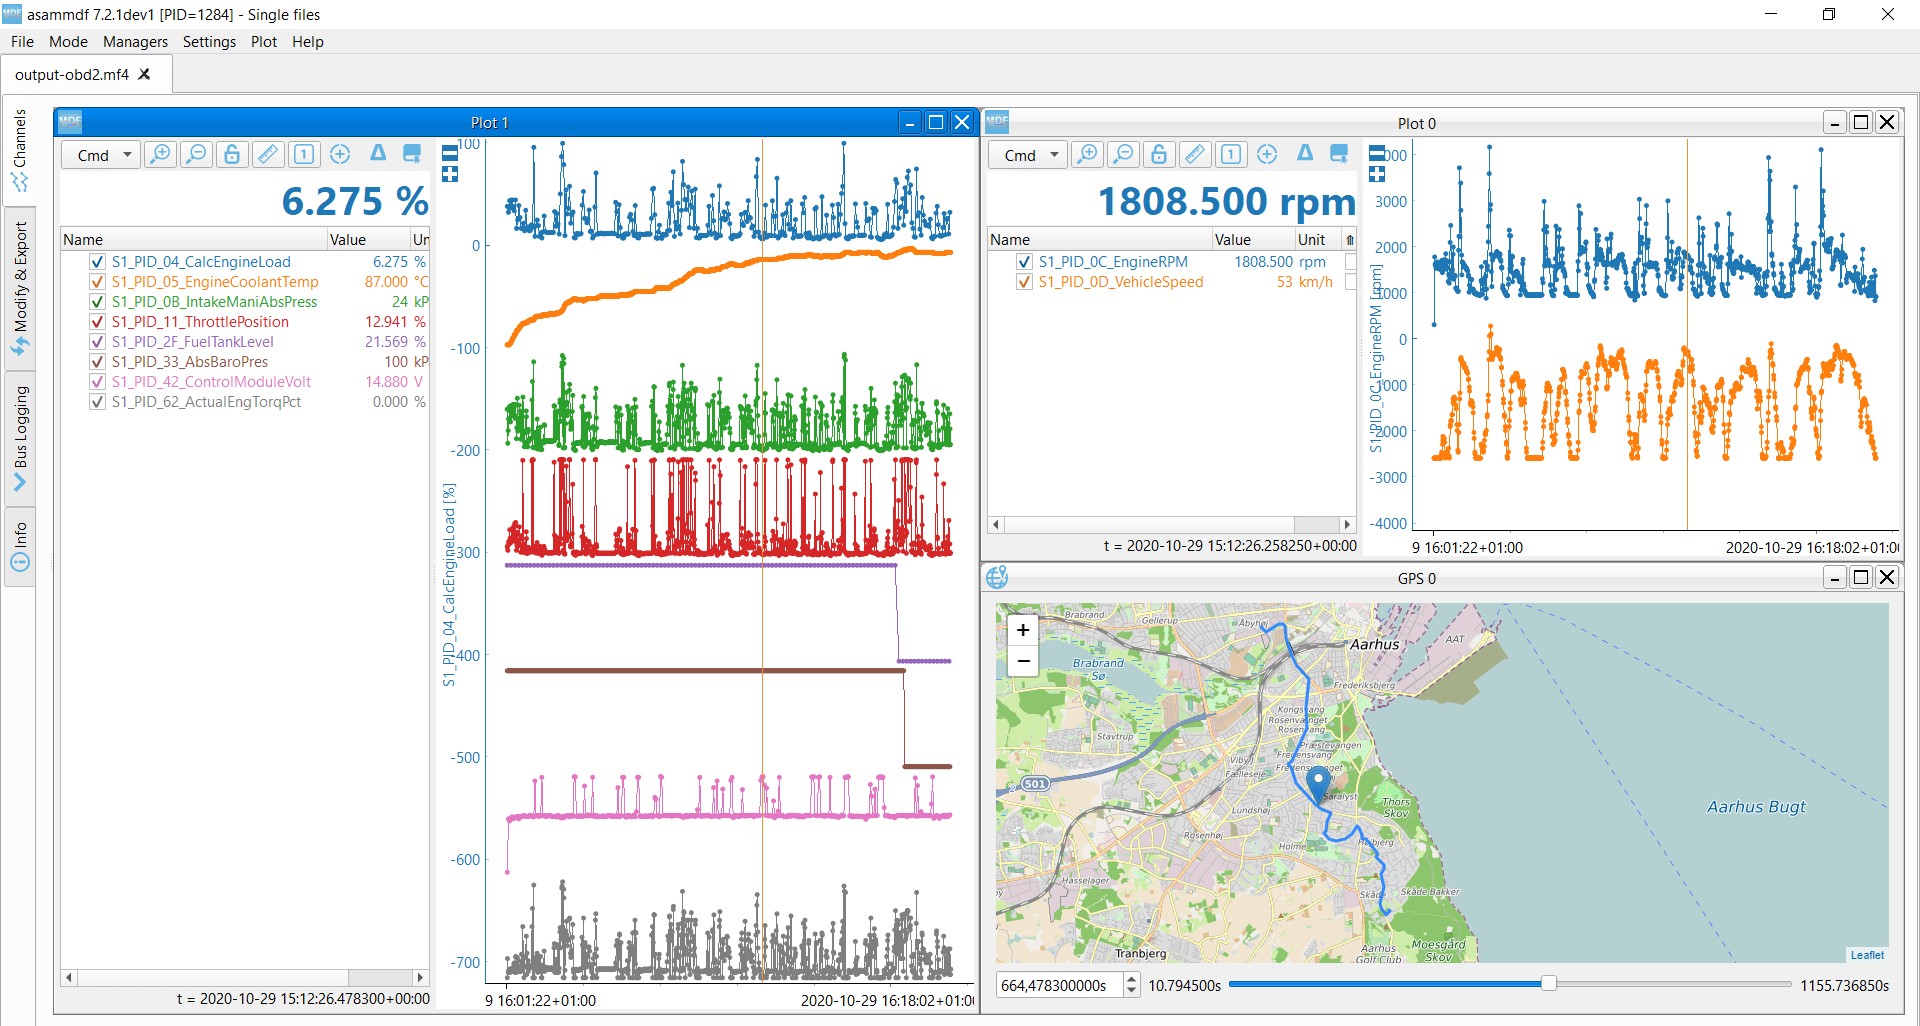This screenshot has height=1026, width=1920.
Task: Click the bookmark comment icon in Plot 1 toolbar
Action: 412,153
